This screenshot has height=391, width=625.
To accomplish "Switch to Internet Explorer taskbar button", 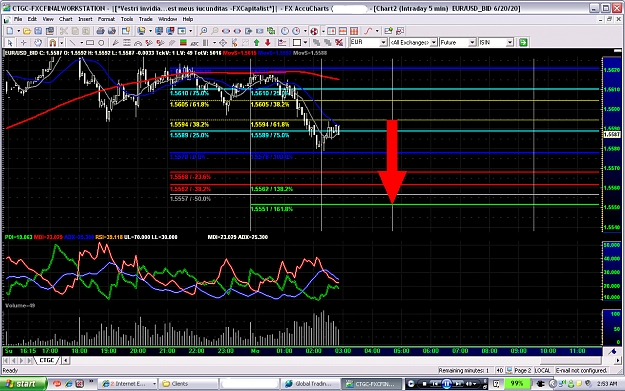I will click(x=127, y=384).
